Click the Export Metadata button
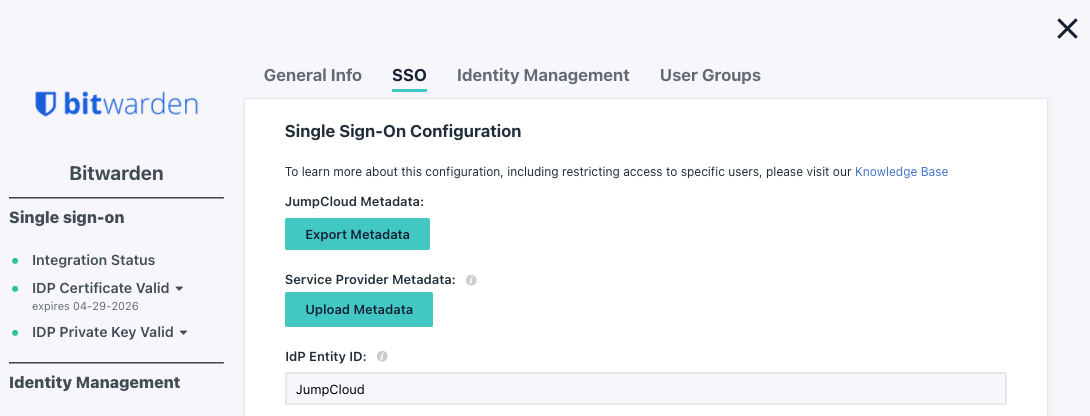Screen dimensions: 1090x416 coord(357,234)
